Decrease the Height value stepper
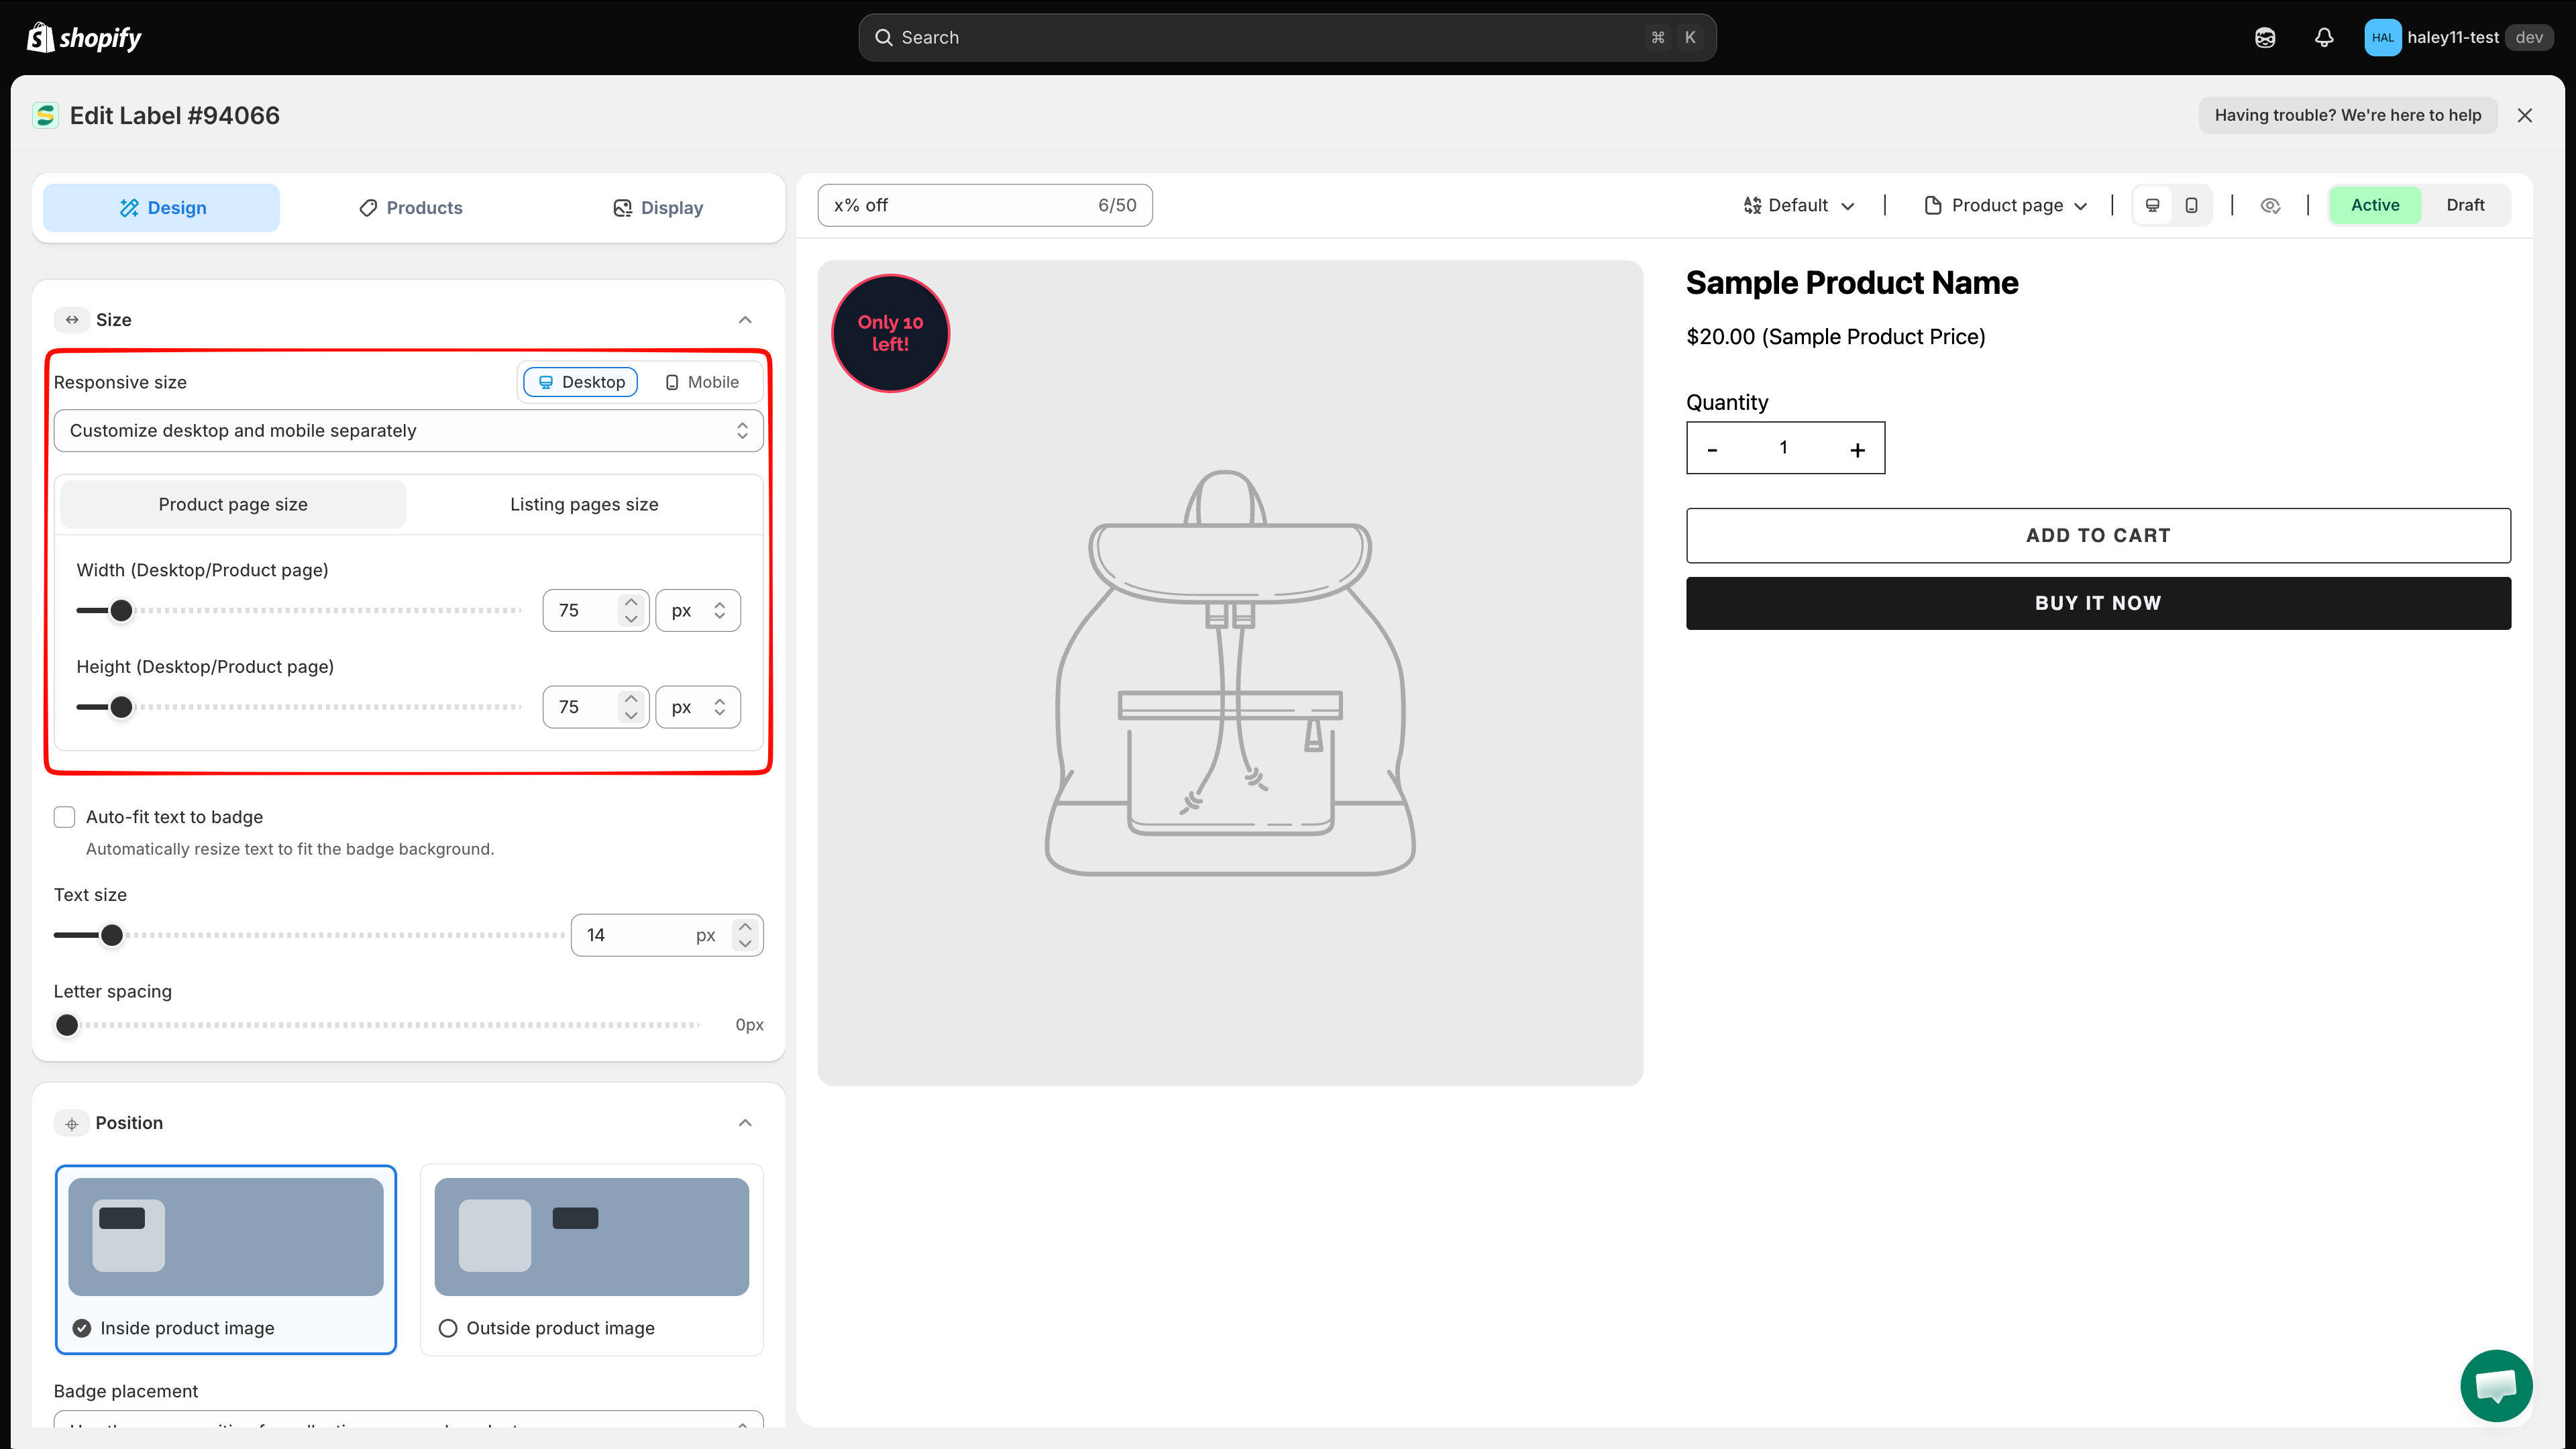 tap(630, 715)
